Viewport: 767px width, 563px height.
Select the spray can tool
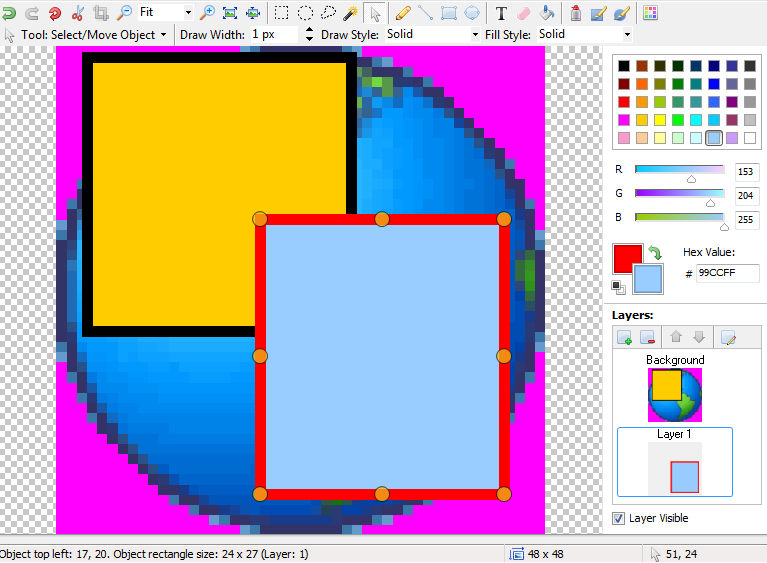coord(576,13)
